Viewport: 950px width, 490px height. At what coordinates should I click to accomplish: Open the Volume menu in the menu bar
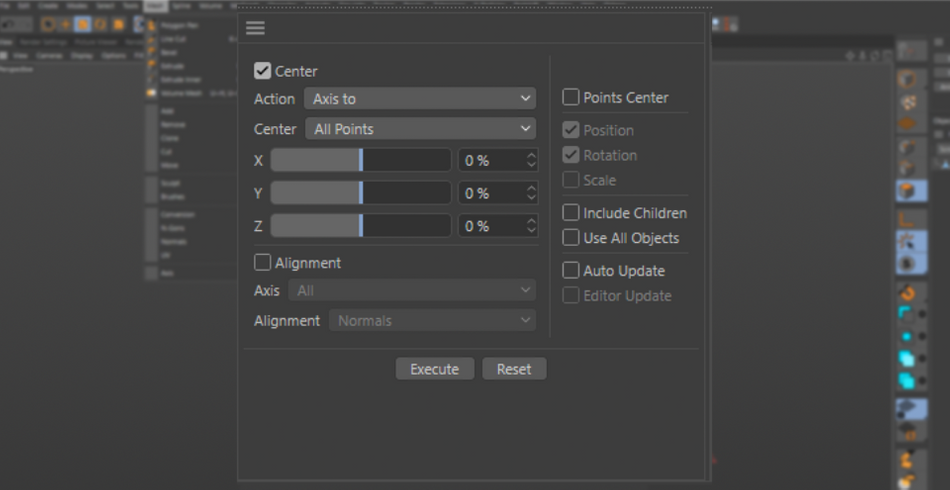tap(210, 5)
